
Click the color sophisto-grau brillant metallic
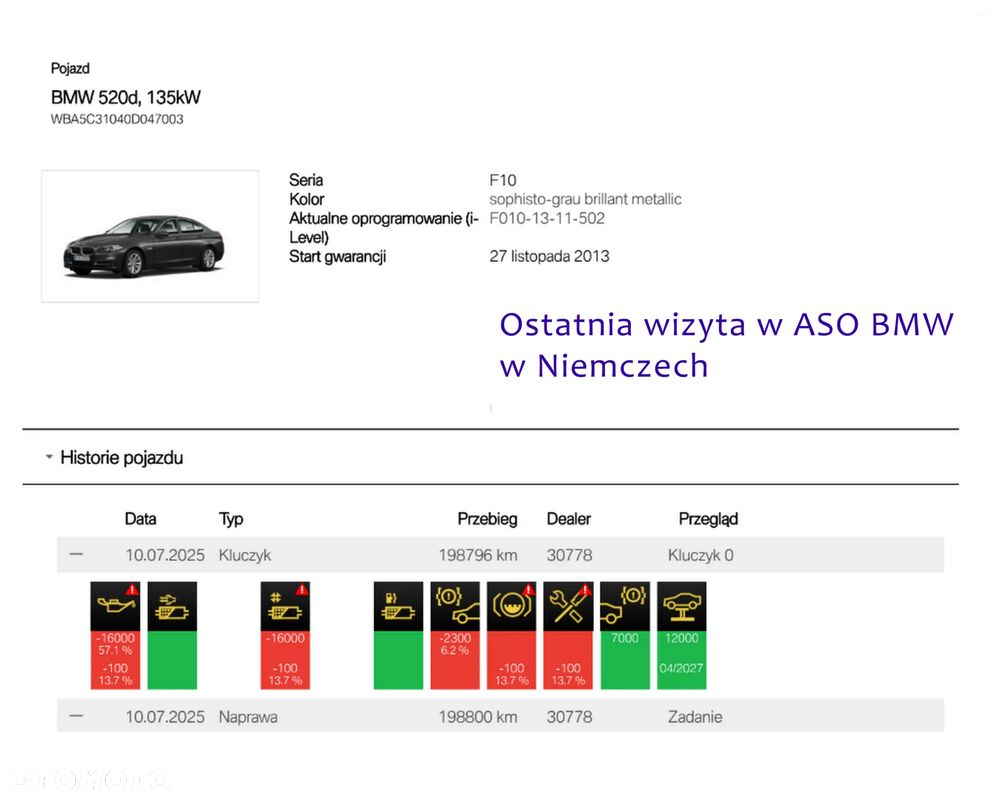click(585, 199)
